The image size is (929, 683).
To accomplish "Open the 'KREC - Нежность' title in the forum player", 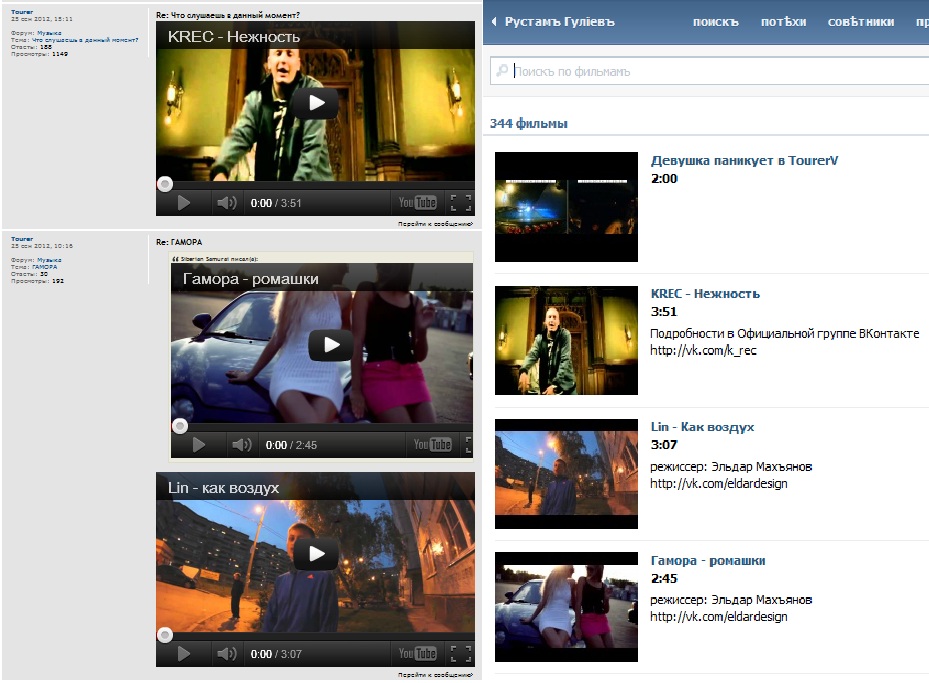I will coord(233,37).
